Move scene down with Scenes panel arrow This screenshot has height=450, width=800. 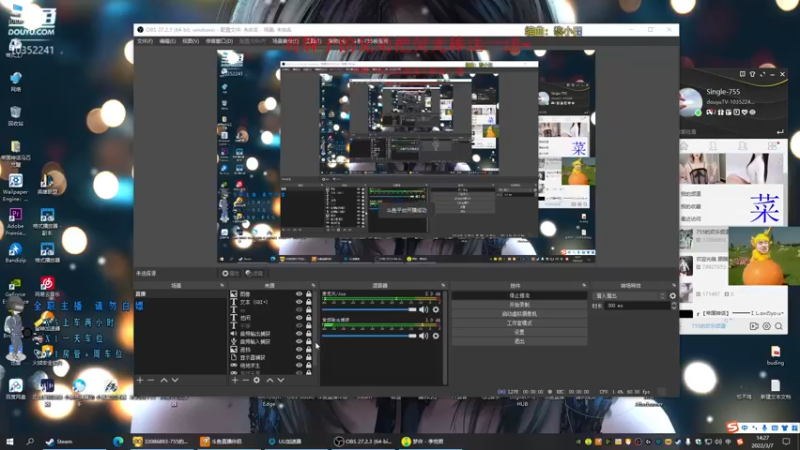(175, 380)
